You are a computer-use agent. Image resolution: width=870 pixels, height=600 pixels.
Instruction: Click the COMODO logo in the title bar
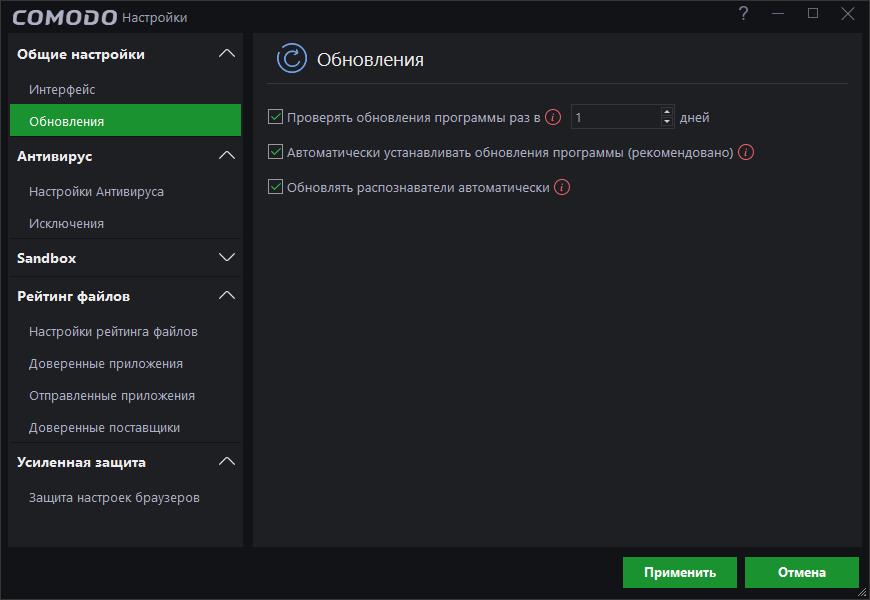coord(63,16)
